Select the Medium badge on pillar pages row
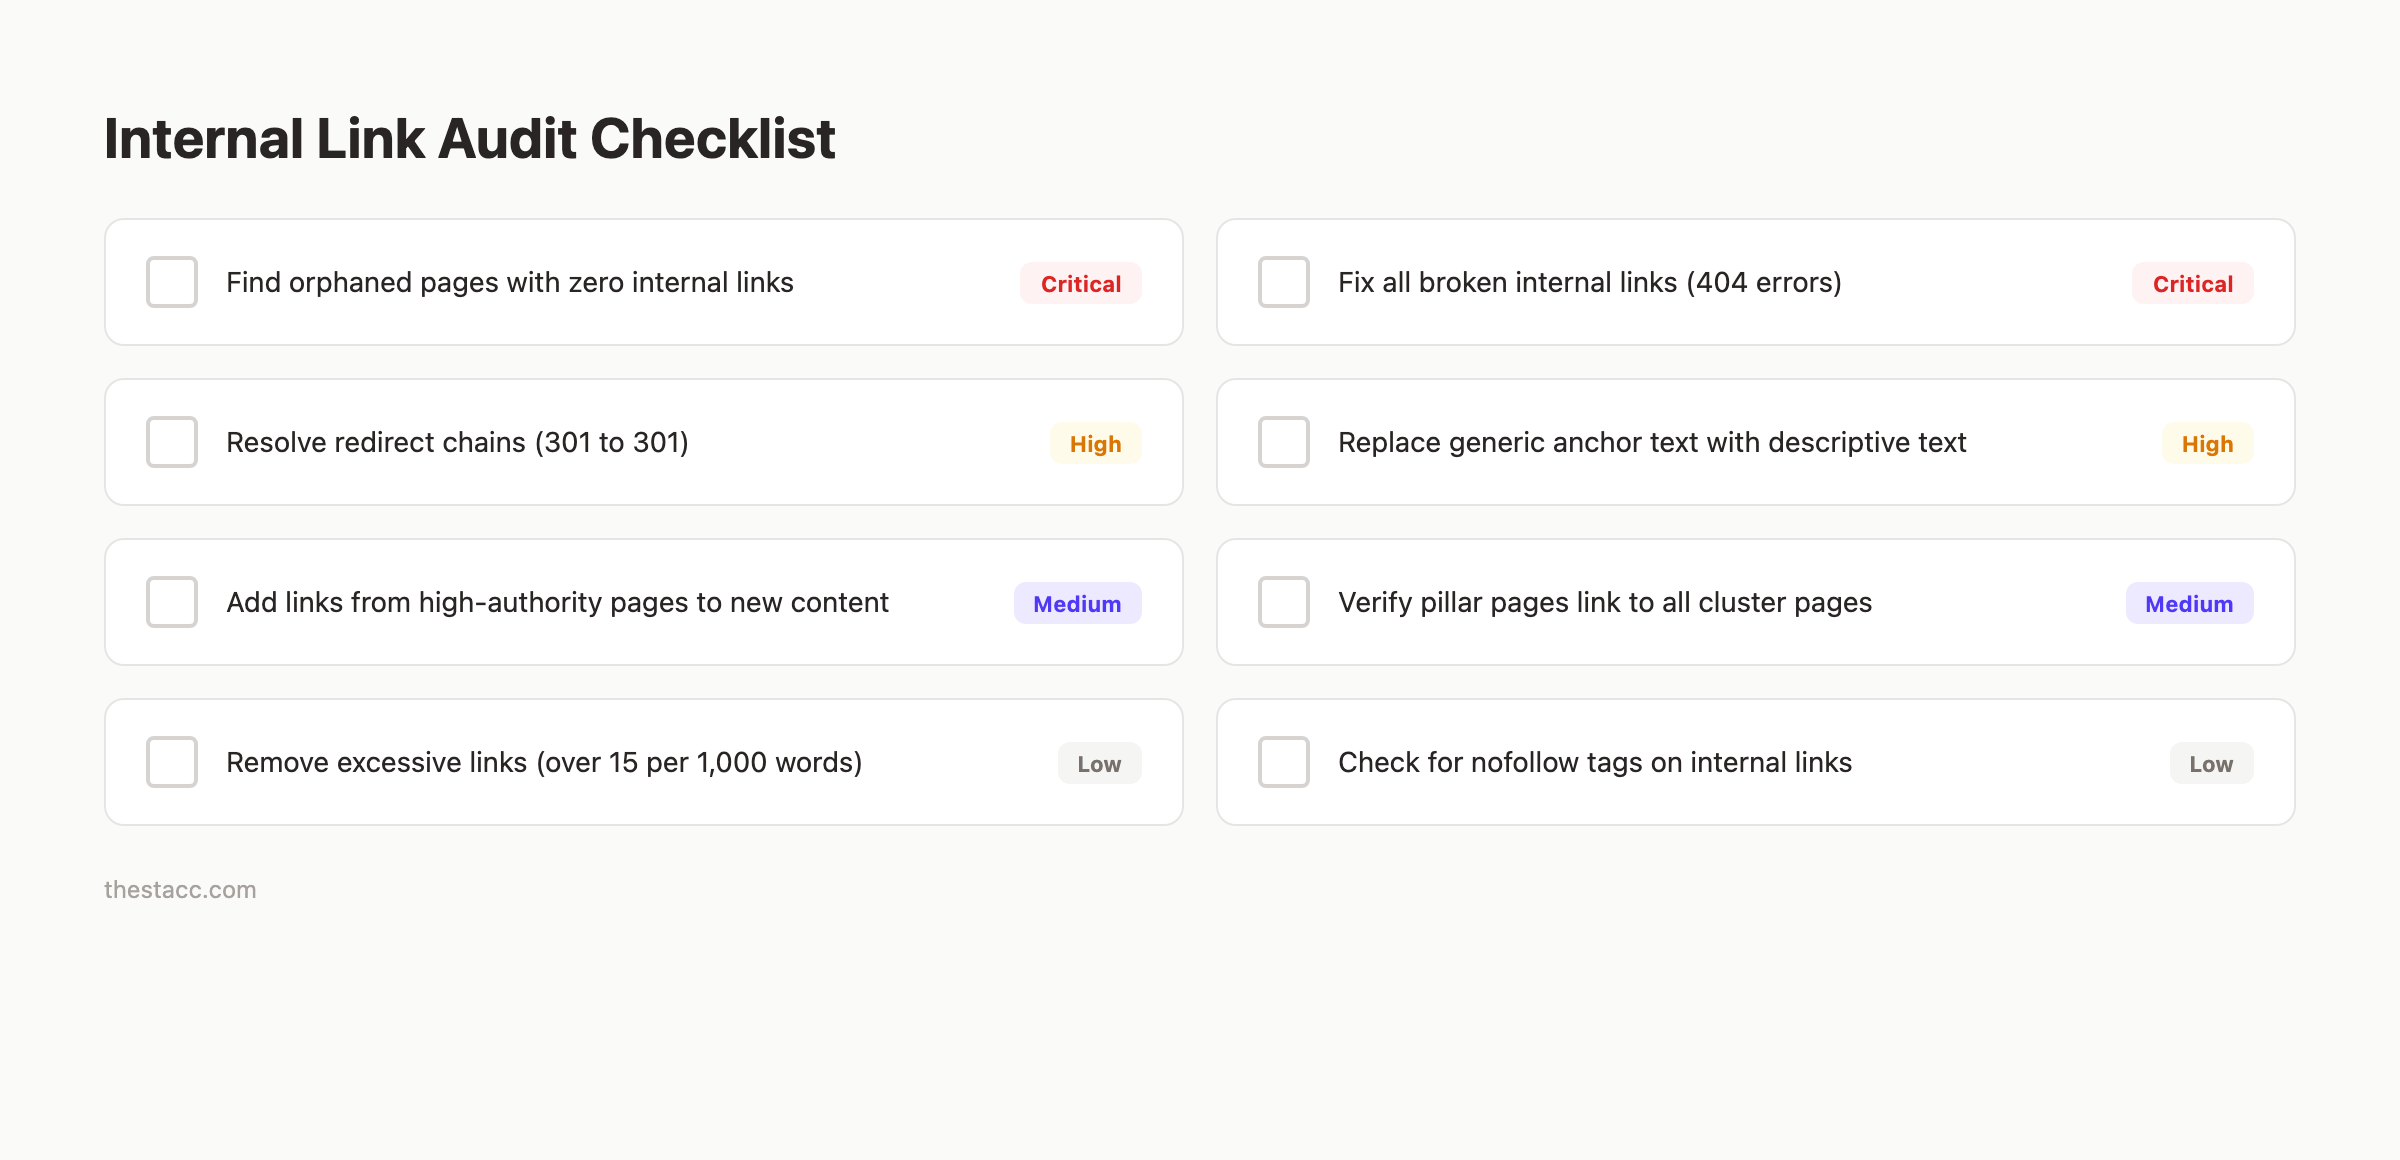 (x=2189, y=603)
